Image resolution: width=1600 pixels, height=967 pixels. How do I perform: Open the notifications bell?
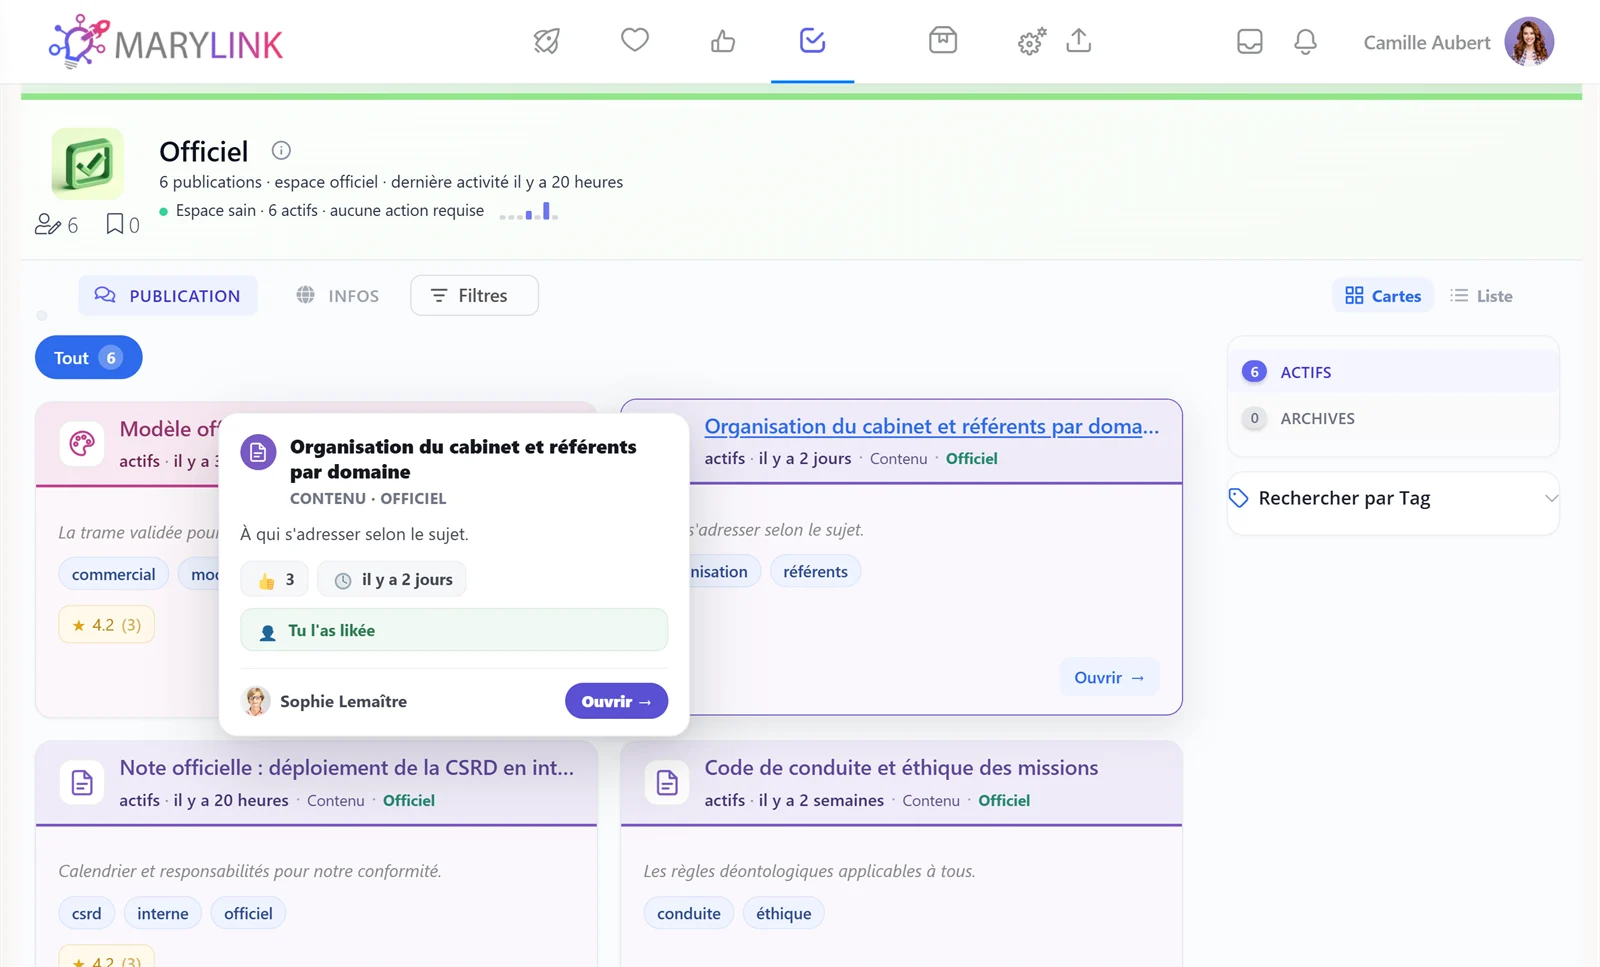click(1305, 42)
